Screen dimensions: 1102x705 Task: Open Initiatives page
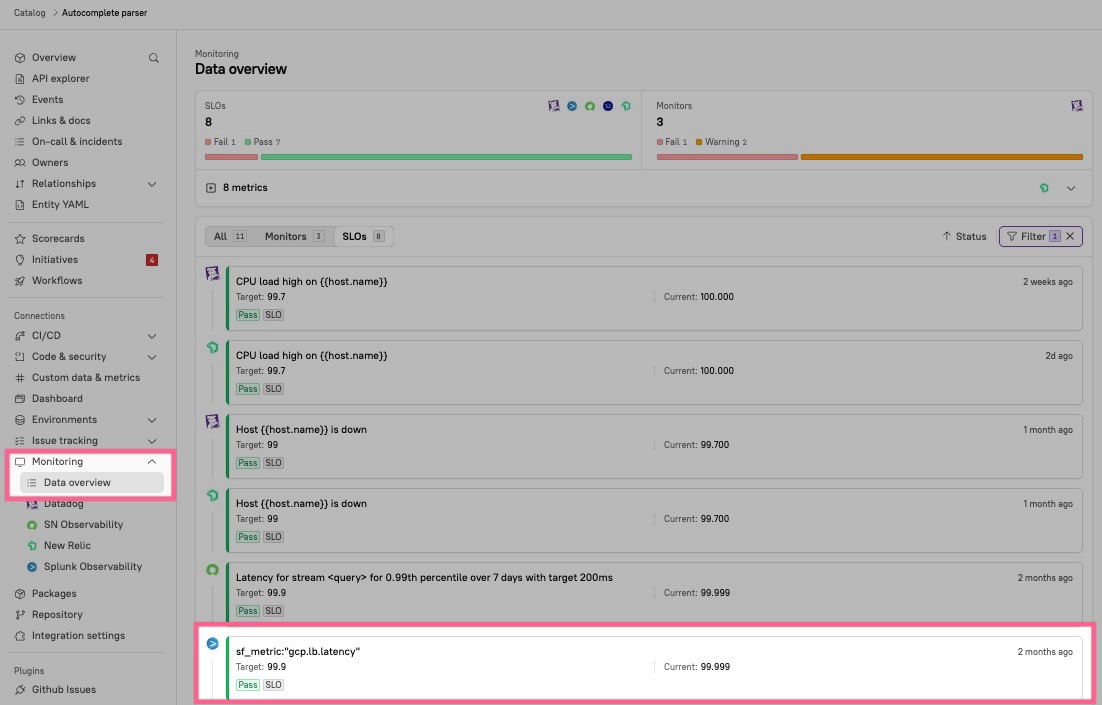pyautogui.click(x=55, y=259)
